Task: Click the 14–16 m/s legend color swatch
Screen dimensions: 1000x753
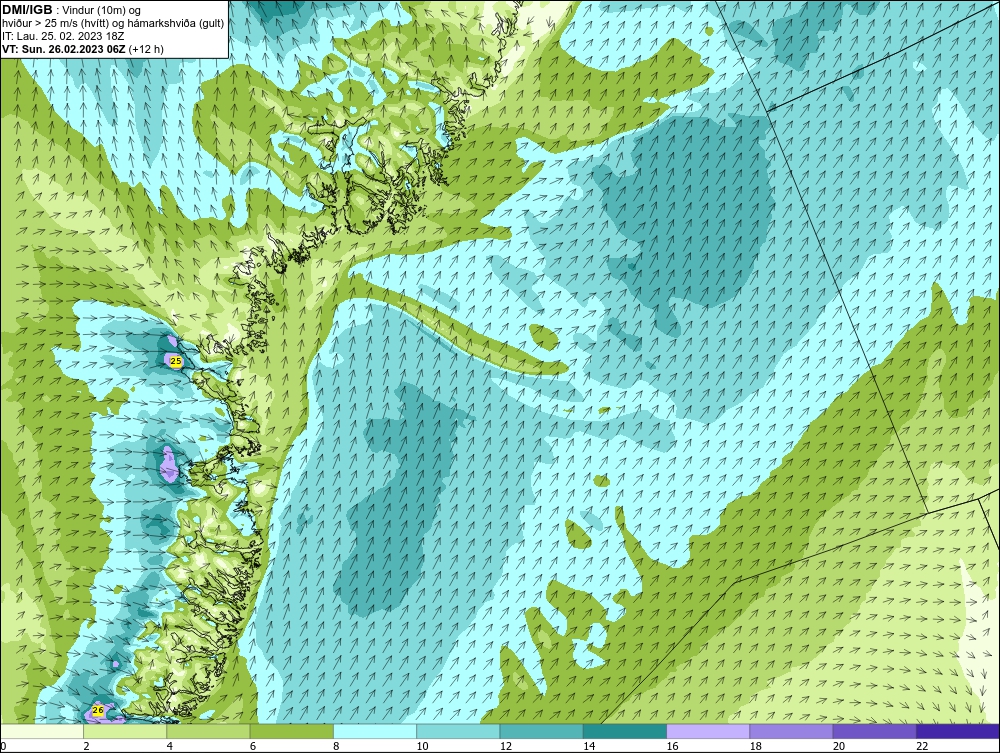Action: 624,731
